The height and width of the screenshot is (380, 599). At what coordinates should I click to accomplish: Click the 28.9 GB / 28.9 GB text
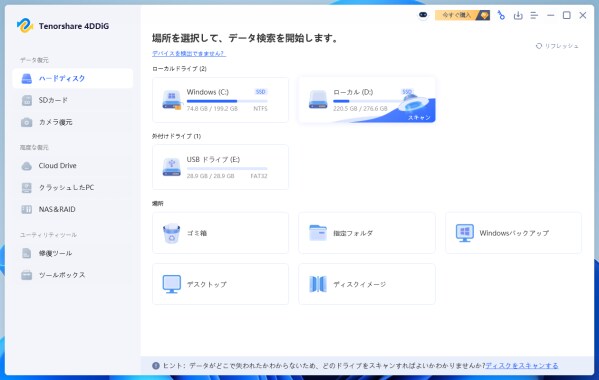coord(210,176)
